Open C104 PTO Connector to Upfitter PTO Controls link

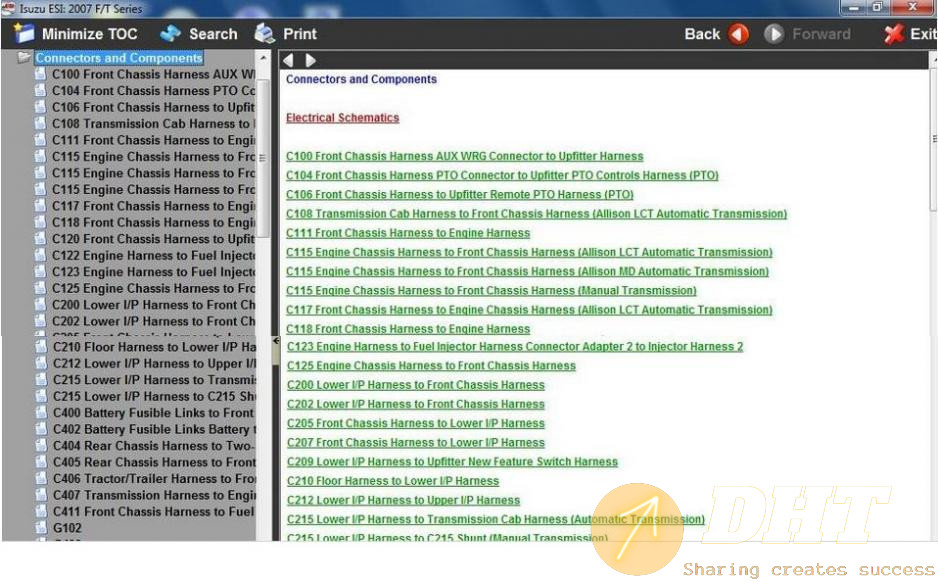coord(502,175)
